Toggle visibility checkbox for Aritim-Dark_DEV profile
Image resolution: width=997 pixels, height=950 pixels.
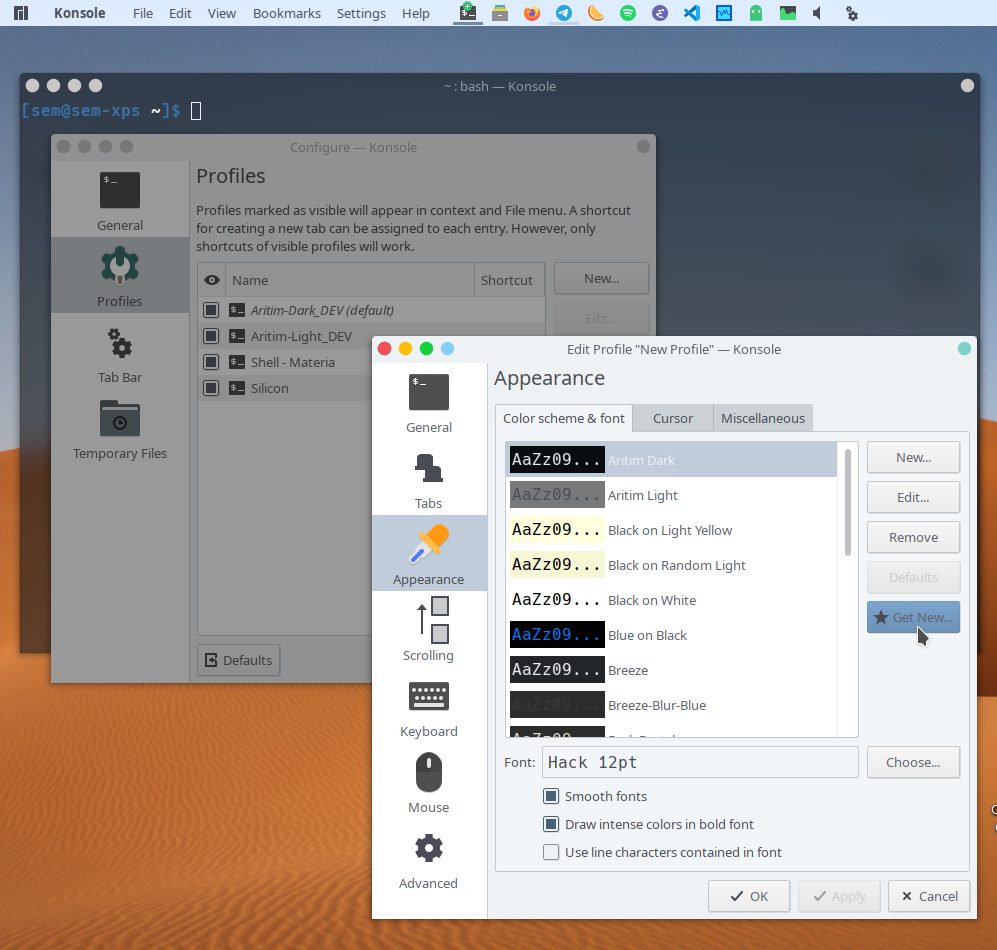click(211, 310)
